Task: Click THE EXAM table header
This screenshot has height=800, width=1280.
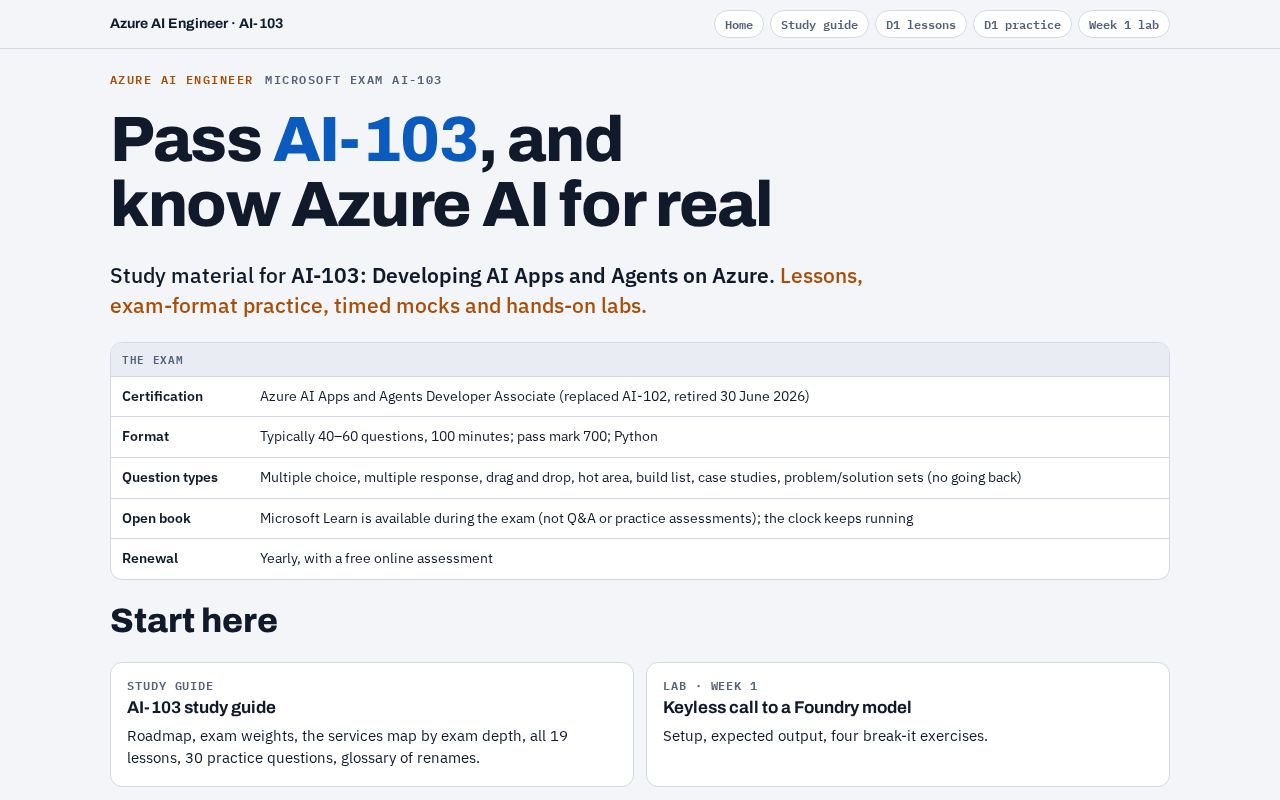Action: [x=640, y=360]
